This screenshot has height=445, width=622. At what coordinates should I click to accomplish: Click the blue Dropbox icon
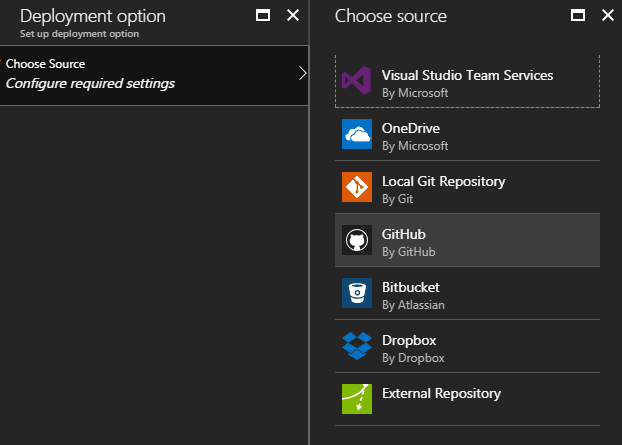(x=357, y=346)
